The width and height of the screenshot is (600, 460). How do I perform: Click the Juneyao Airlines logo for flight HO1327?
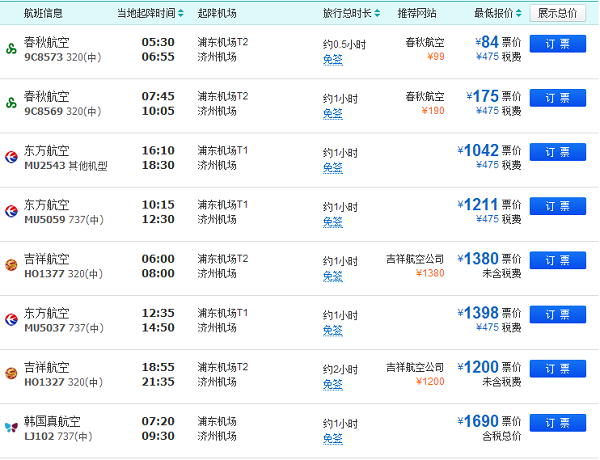point(11,372)
